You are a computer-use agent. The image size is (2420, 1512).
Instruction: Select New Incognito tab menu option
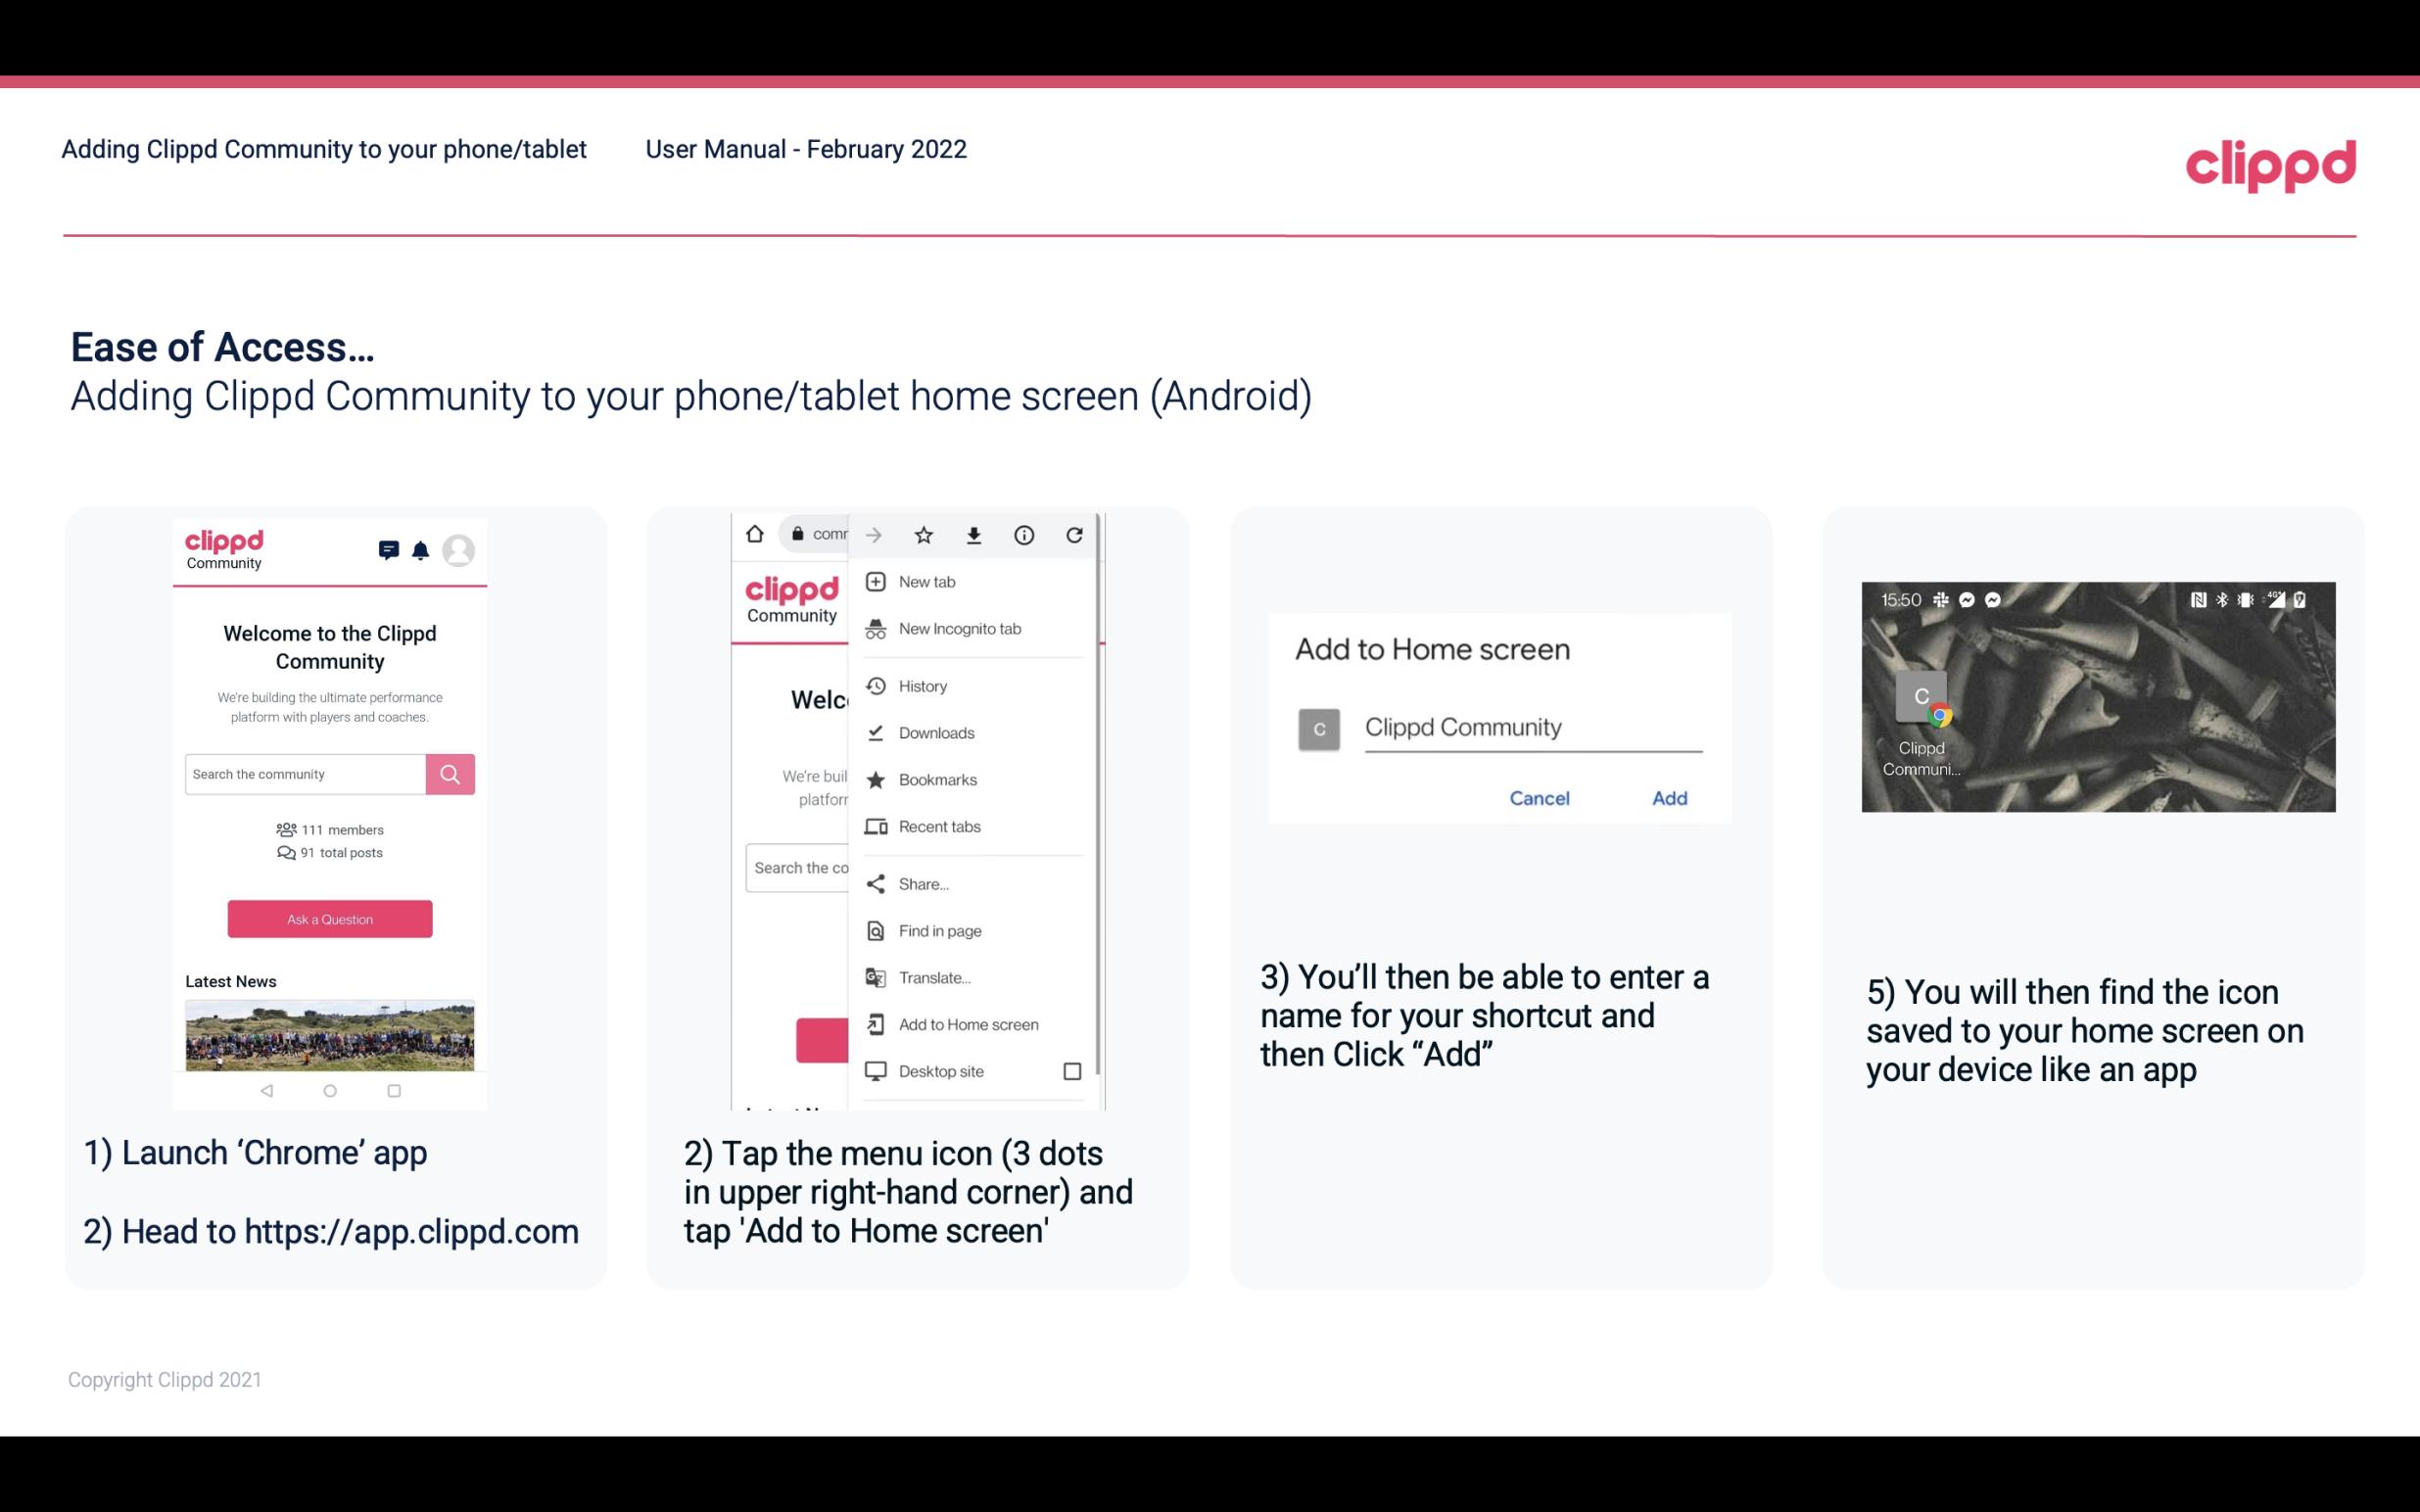click(x=958, y=629)
